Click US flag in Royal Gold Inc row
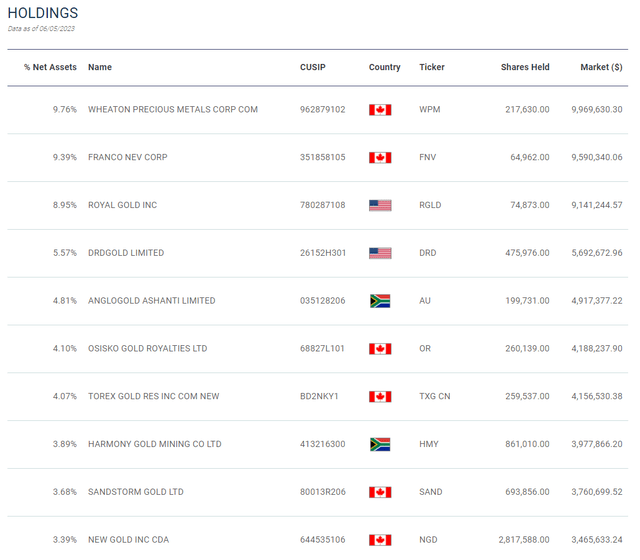 [380, 205]
